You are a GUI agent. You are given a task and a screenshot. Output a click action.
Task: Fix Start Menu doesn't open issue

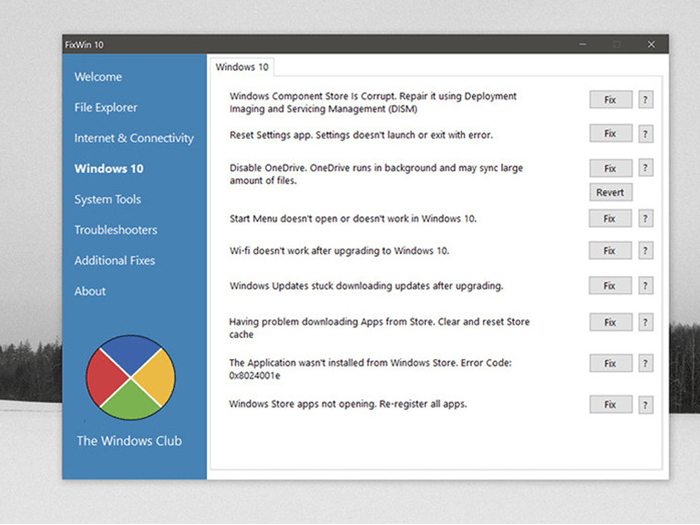[x=610, y=218]
